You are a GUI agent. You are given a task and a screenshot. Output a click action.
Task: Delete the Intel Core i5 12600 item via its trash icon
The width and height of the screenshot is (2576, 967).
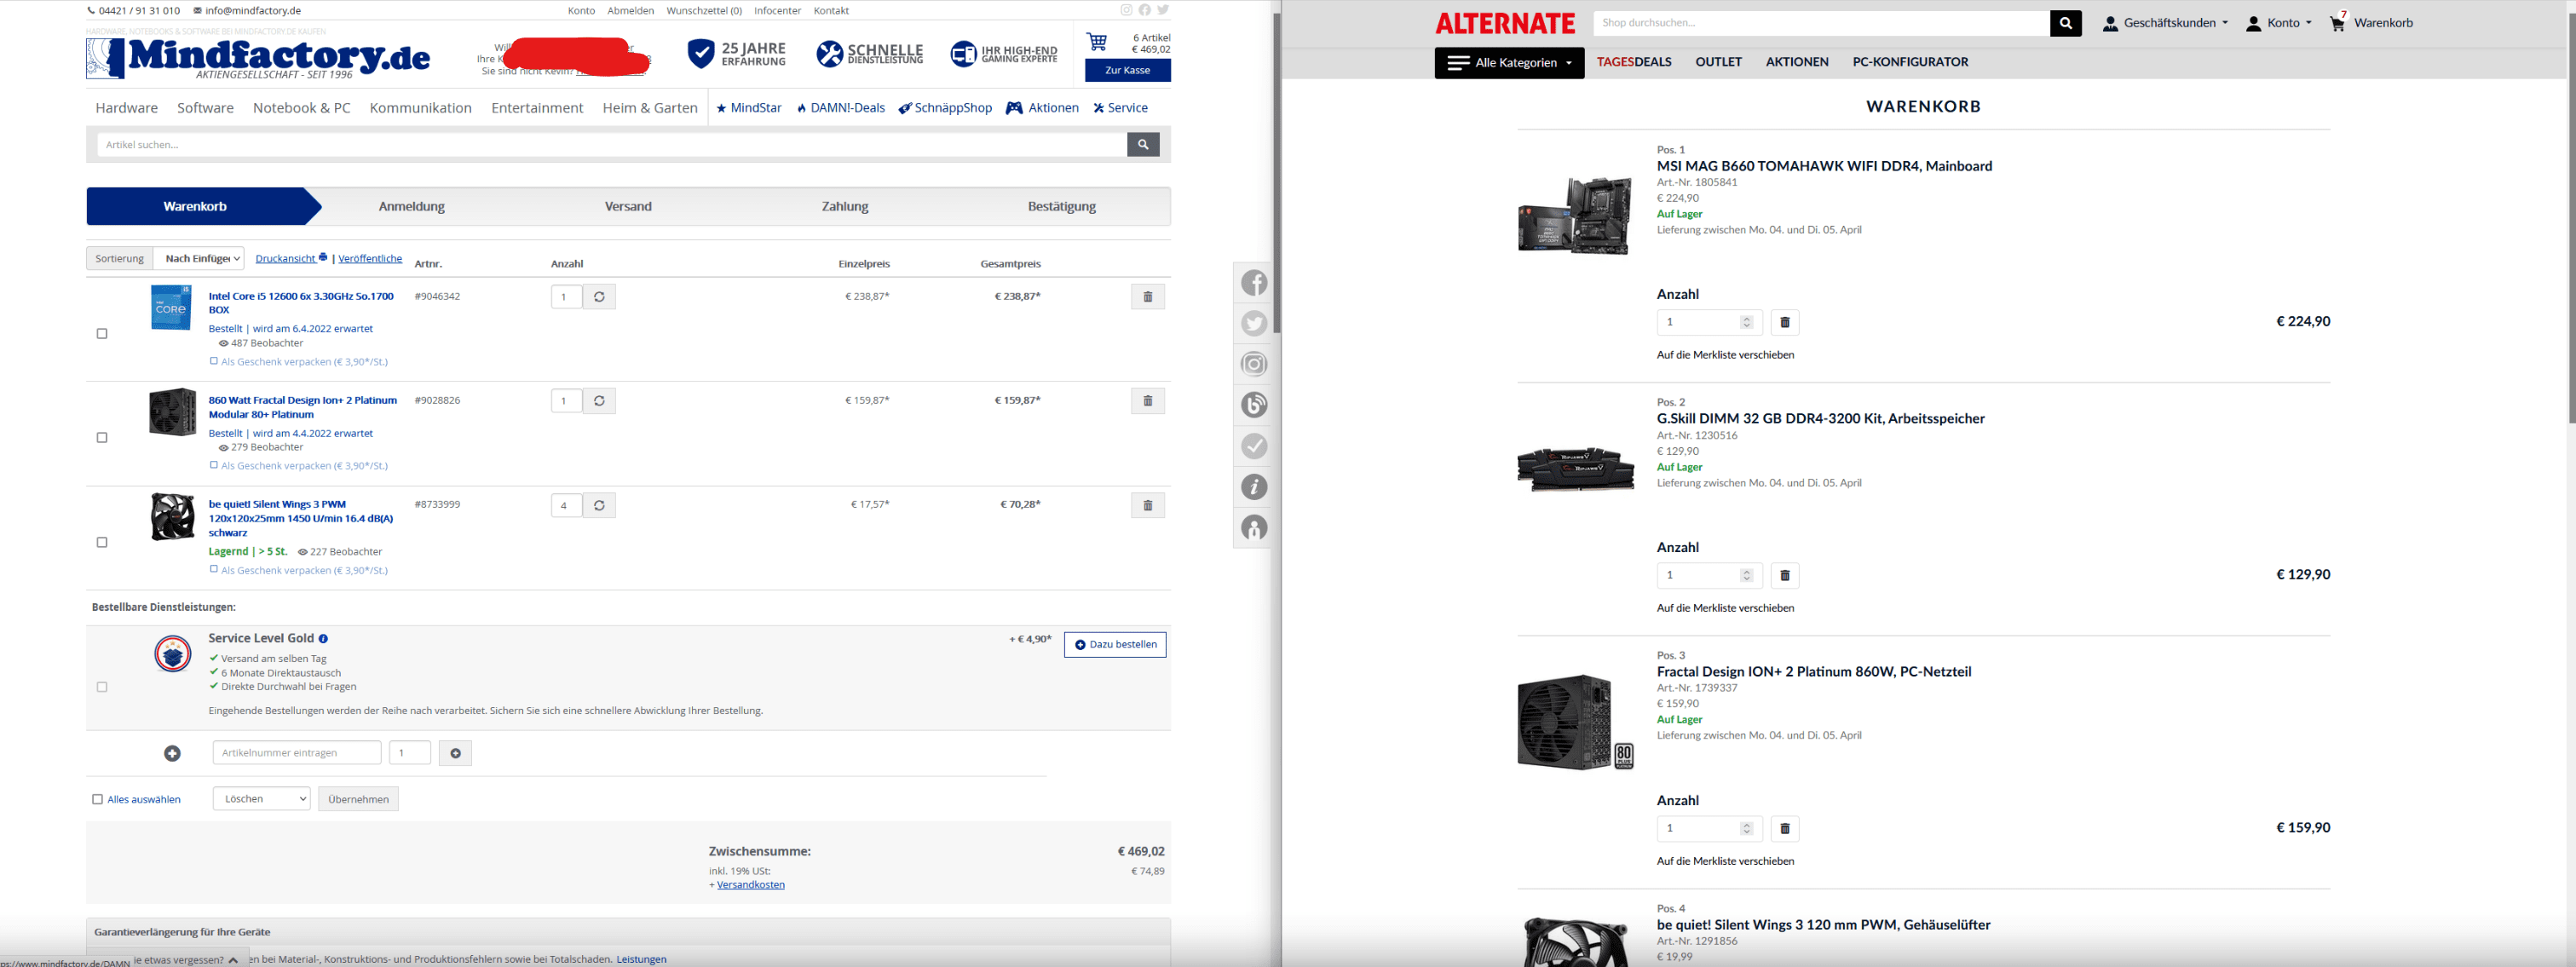tap(1147, 297)
